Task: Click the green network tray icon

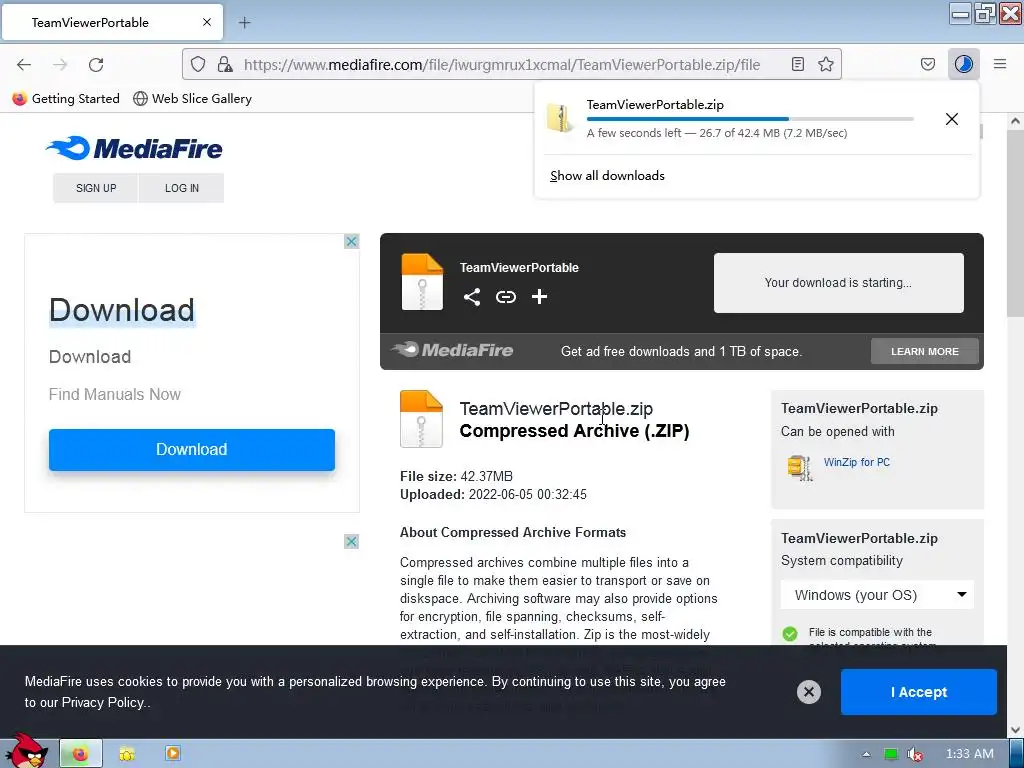Action: [x=891, y=754]
